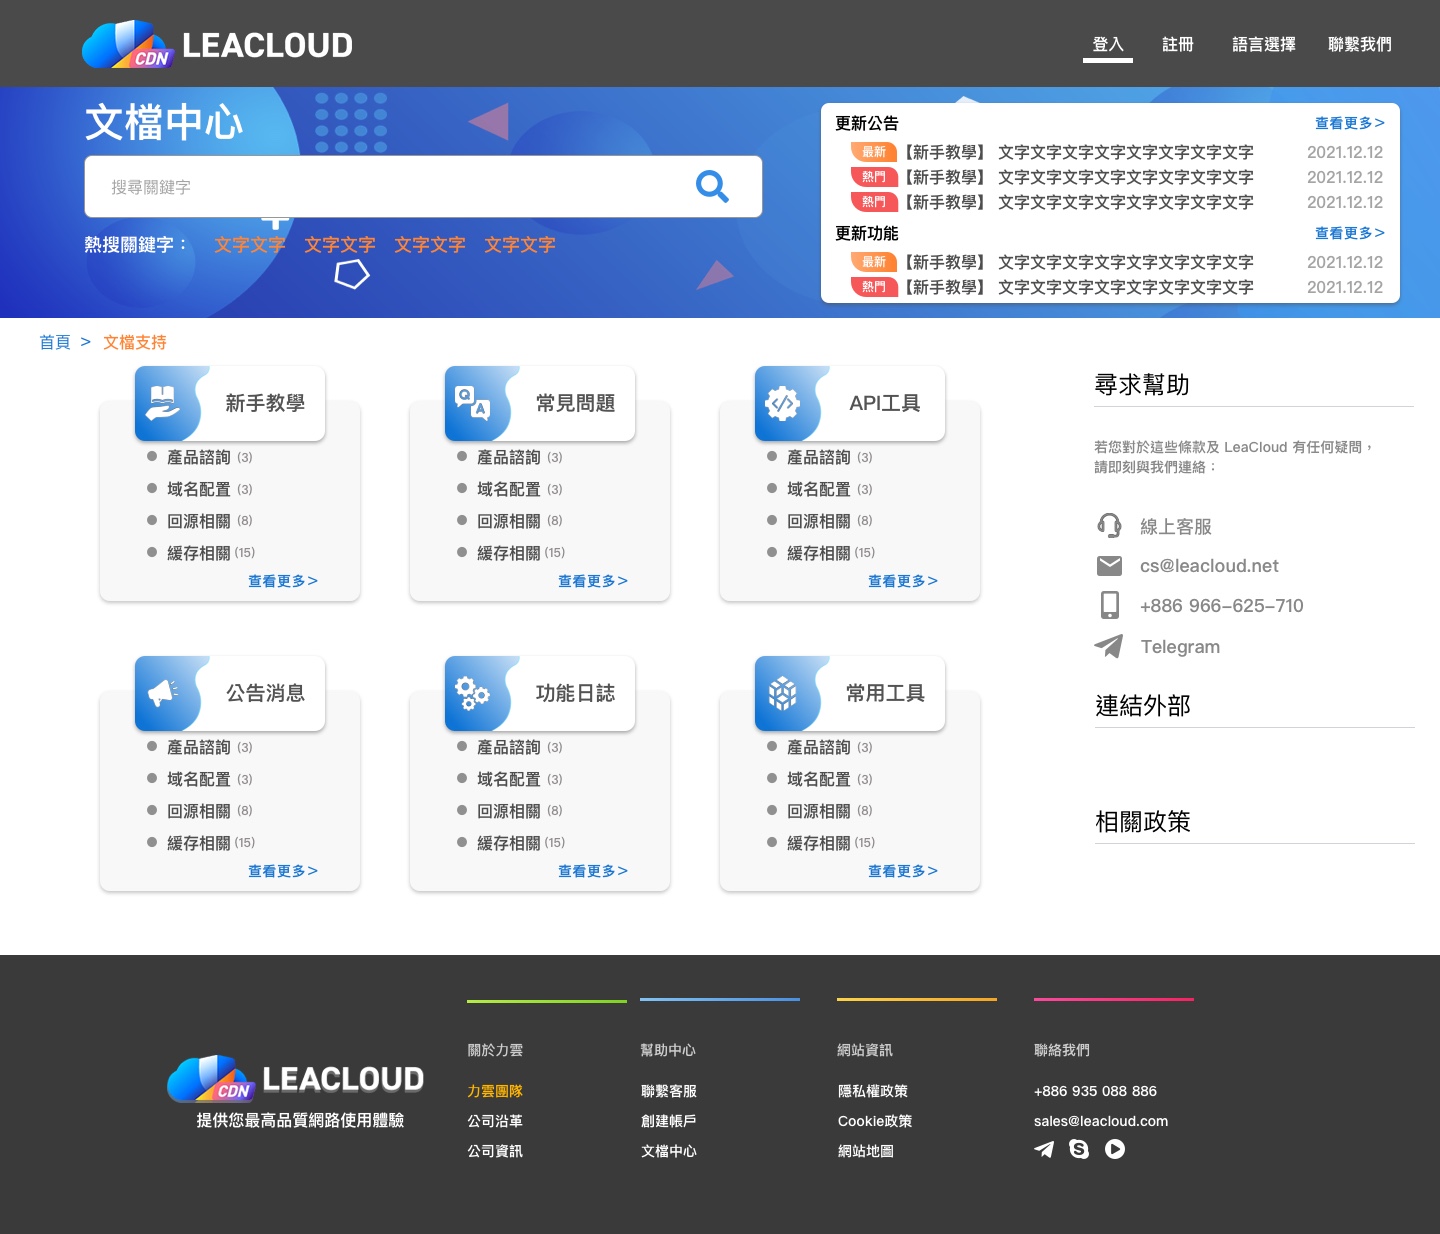1440x1234 pixels.
Task: Click the 常見問題 Q&A icon
Action: point(473,403)
